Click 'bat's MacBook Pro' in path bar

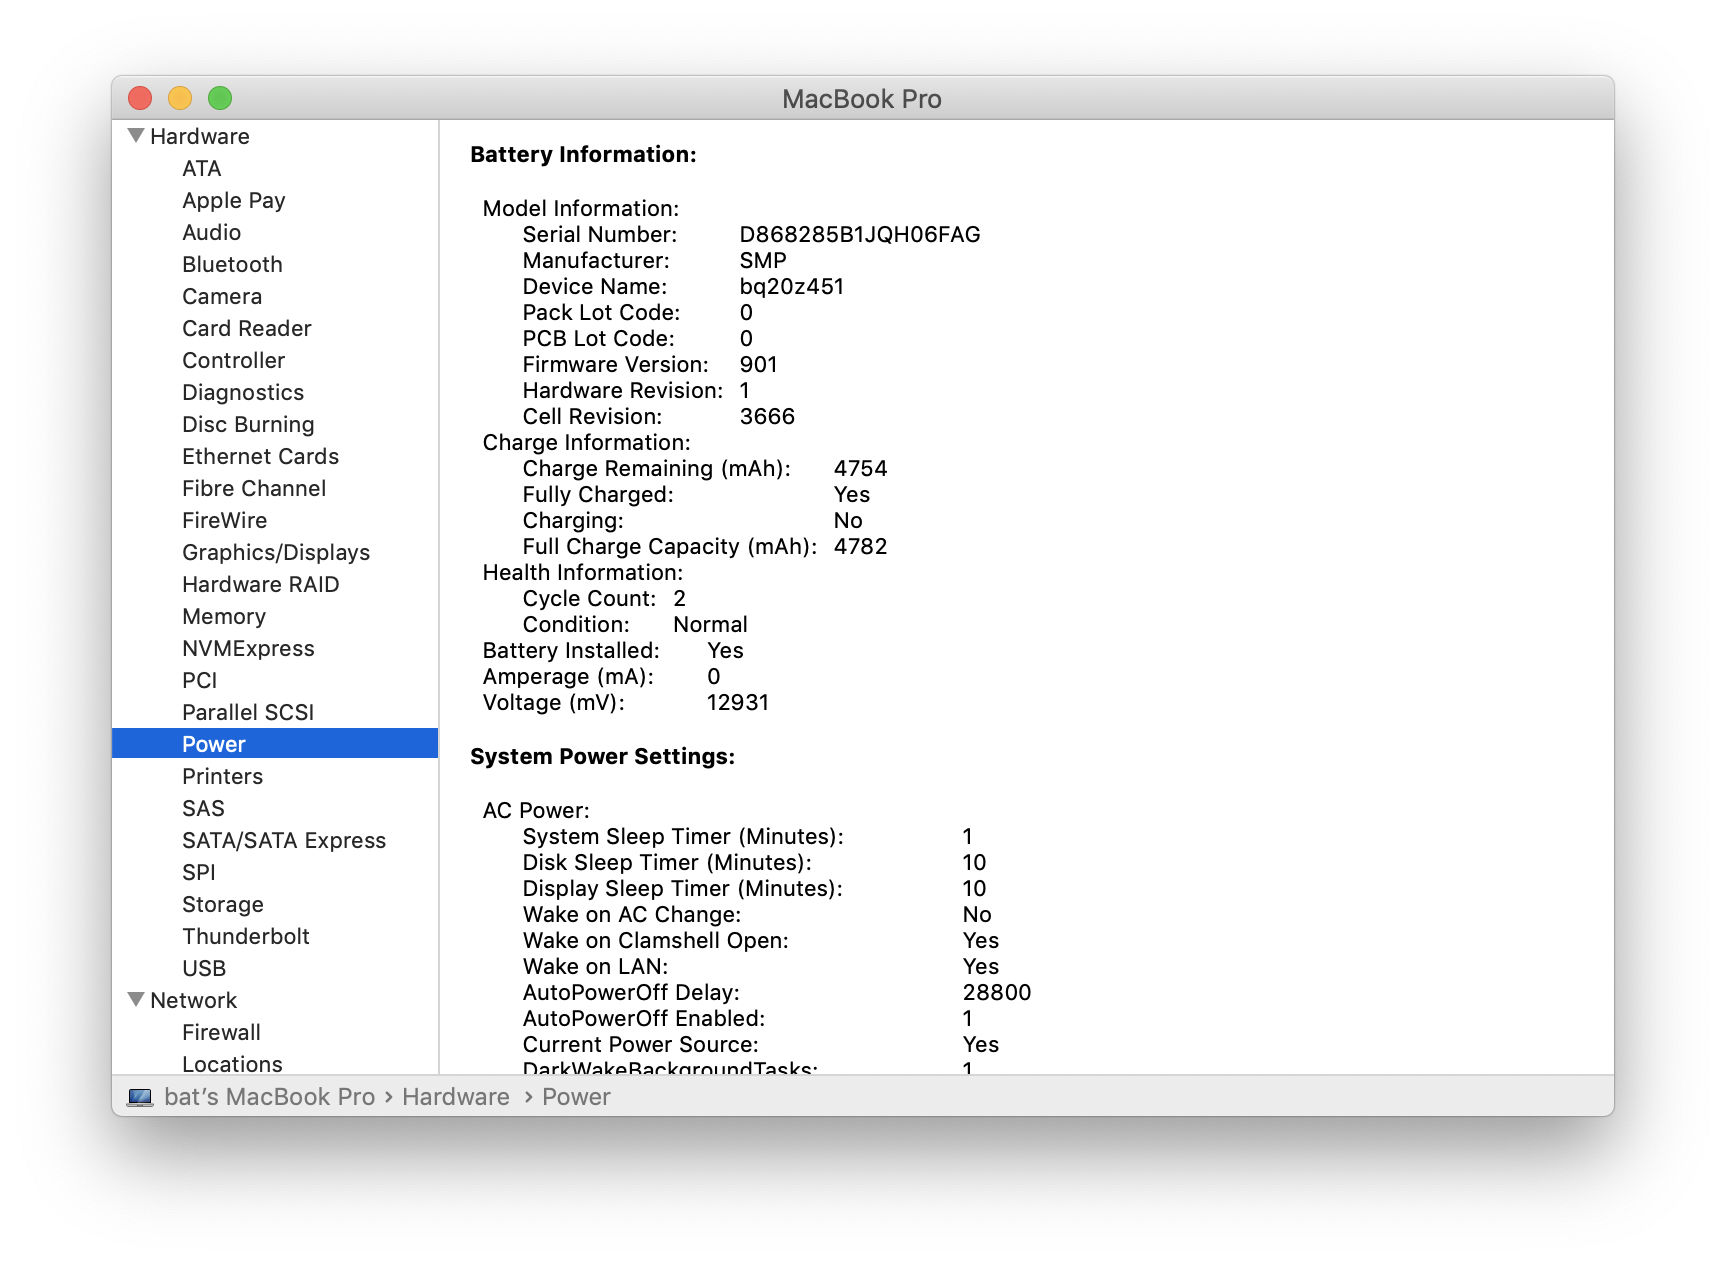[x=269, y=1097]
